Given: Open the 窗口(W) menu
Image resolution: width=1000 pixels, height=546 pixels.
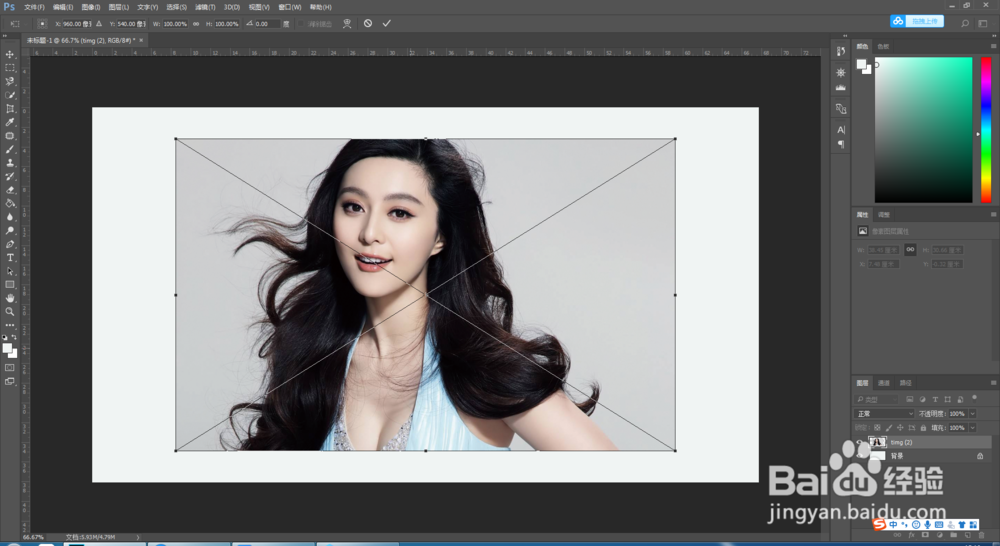Looking at the screenshot, I should 290,7.
